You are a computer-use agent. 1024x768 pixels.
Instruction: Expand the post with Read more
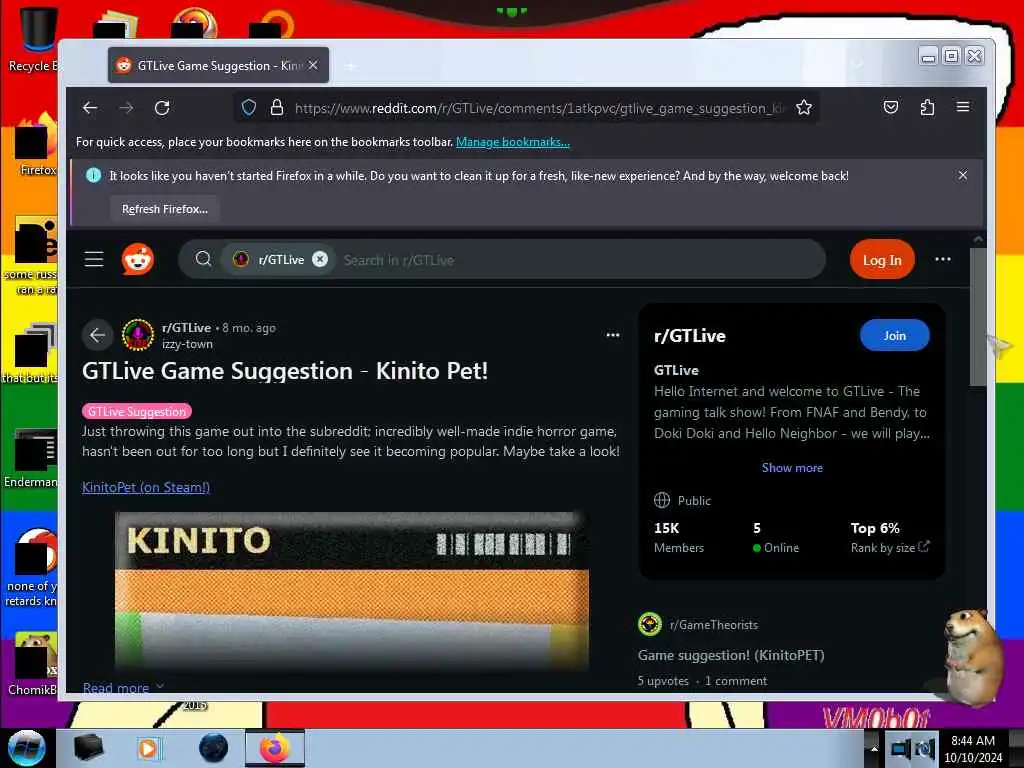tap(122, 687)
